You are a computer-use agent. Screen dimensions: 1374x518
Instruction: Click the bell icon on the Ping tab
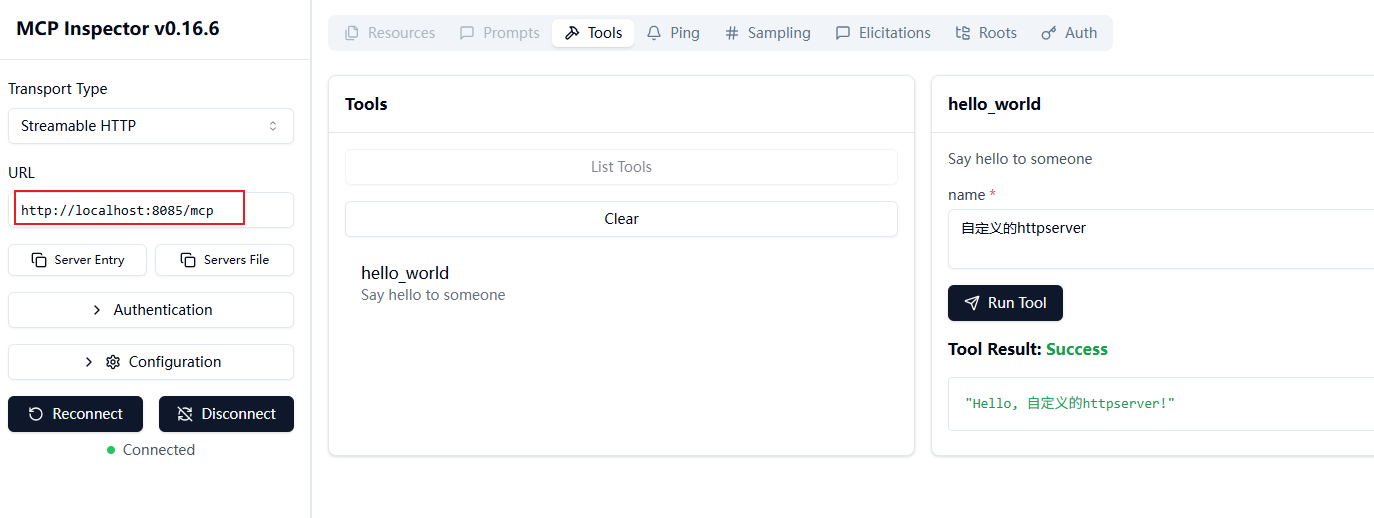[x=654, y=33]
